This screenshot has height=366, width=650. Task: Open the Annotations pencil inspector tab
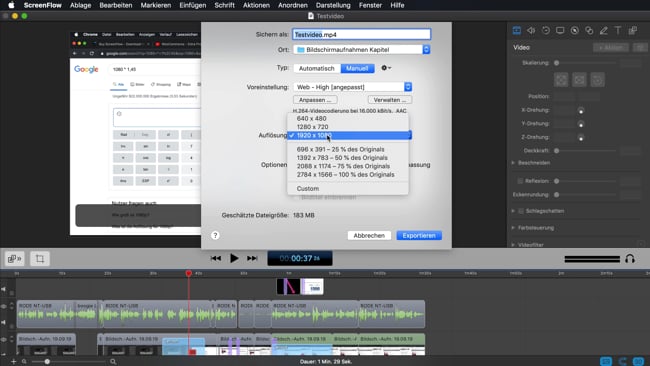click(604, 30)
